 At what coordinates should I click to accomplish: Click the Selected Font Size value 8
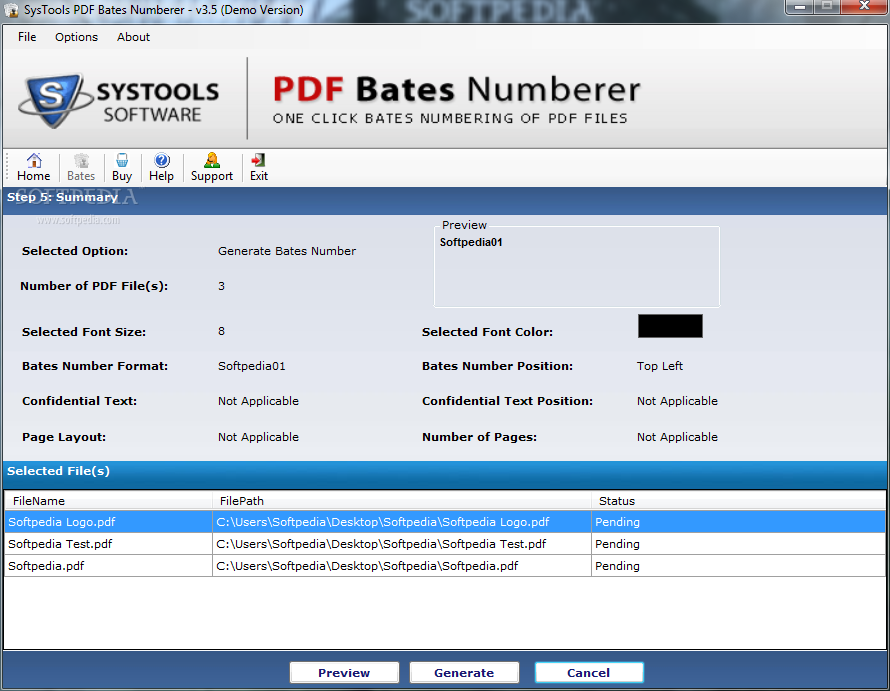[221, 331]
